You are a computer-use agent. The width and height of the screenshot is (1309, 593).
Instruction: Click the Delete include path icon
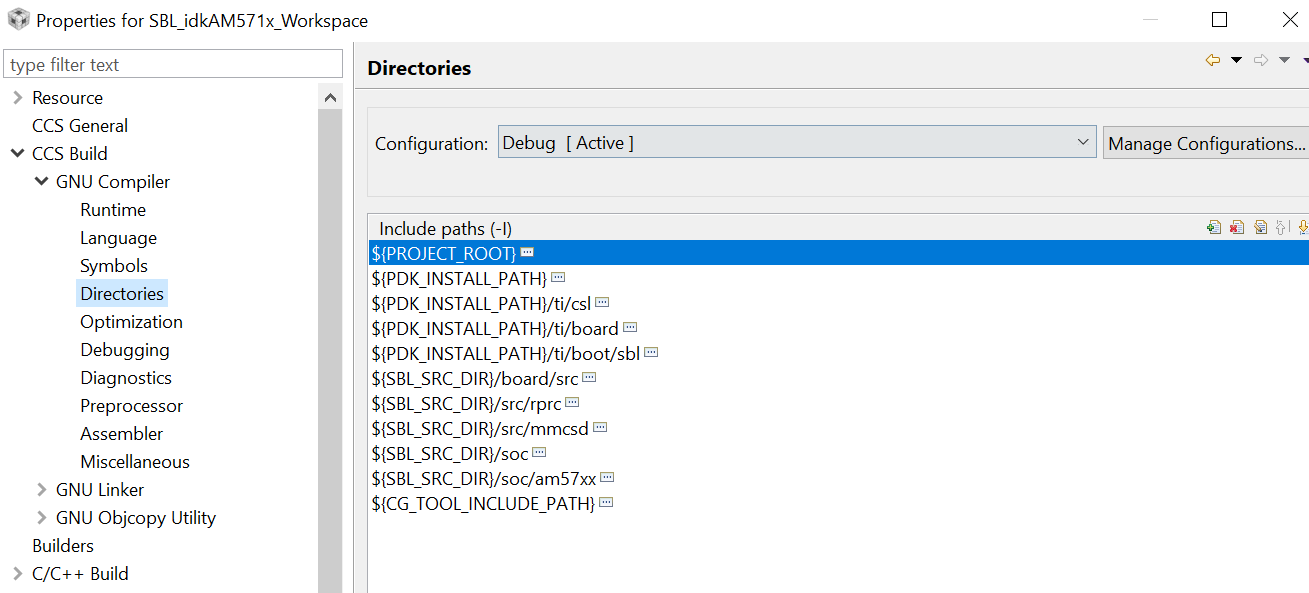pyautogui.click(x=1237, y=228)
